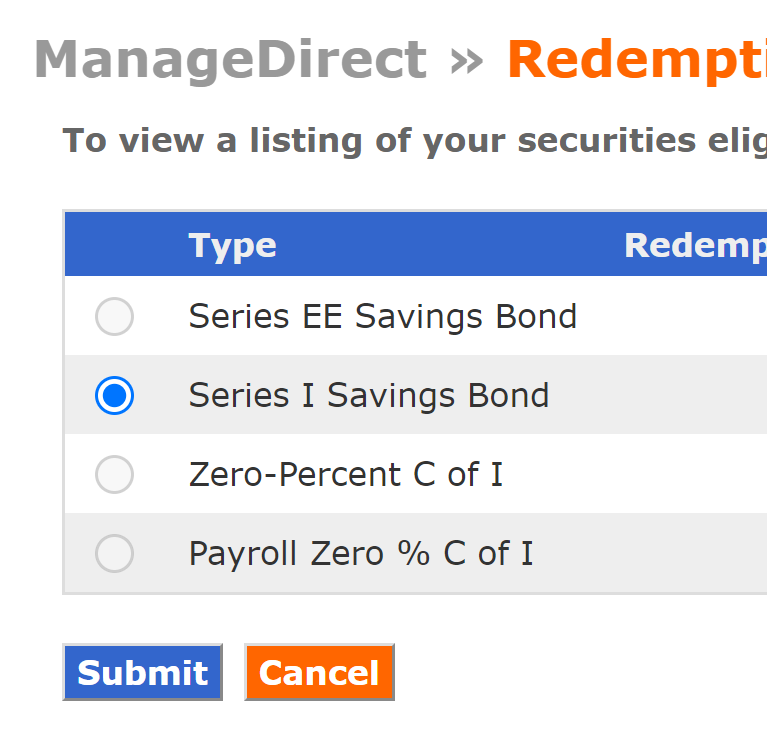Click the "Zero-Percent C of I" text label
Image resolution: width=767 pixels, height=742 pixels.
345,474
